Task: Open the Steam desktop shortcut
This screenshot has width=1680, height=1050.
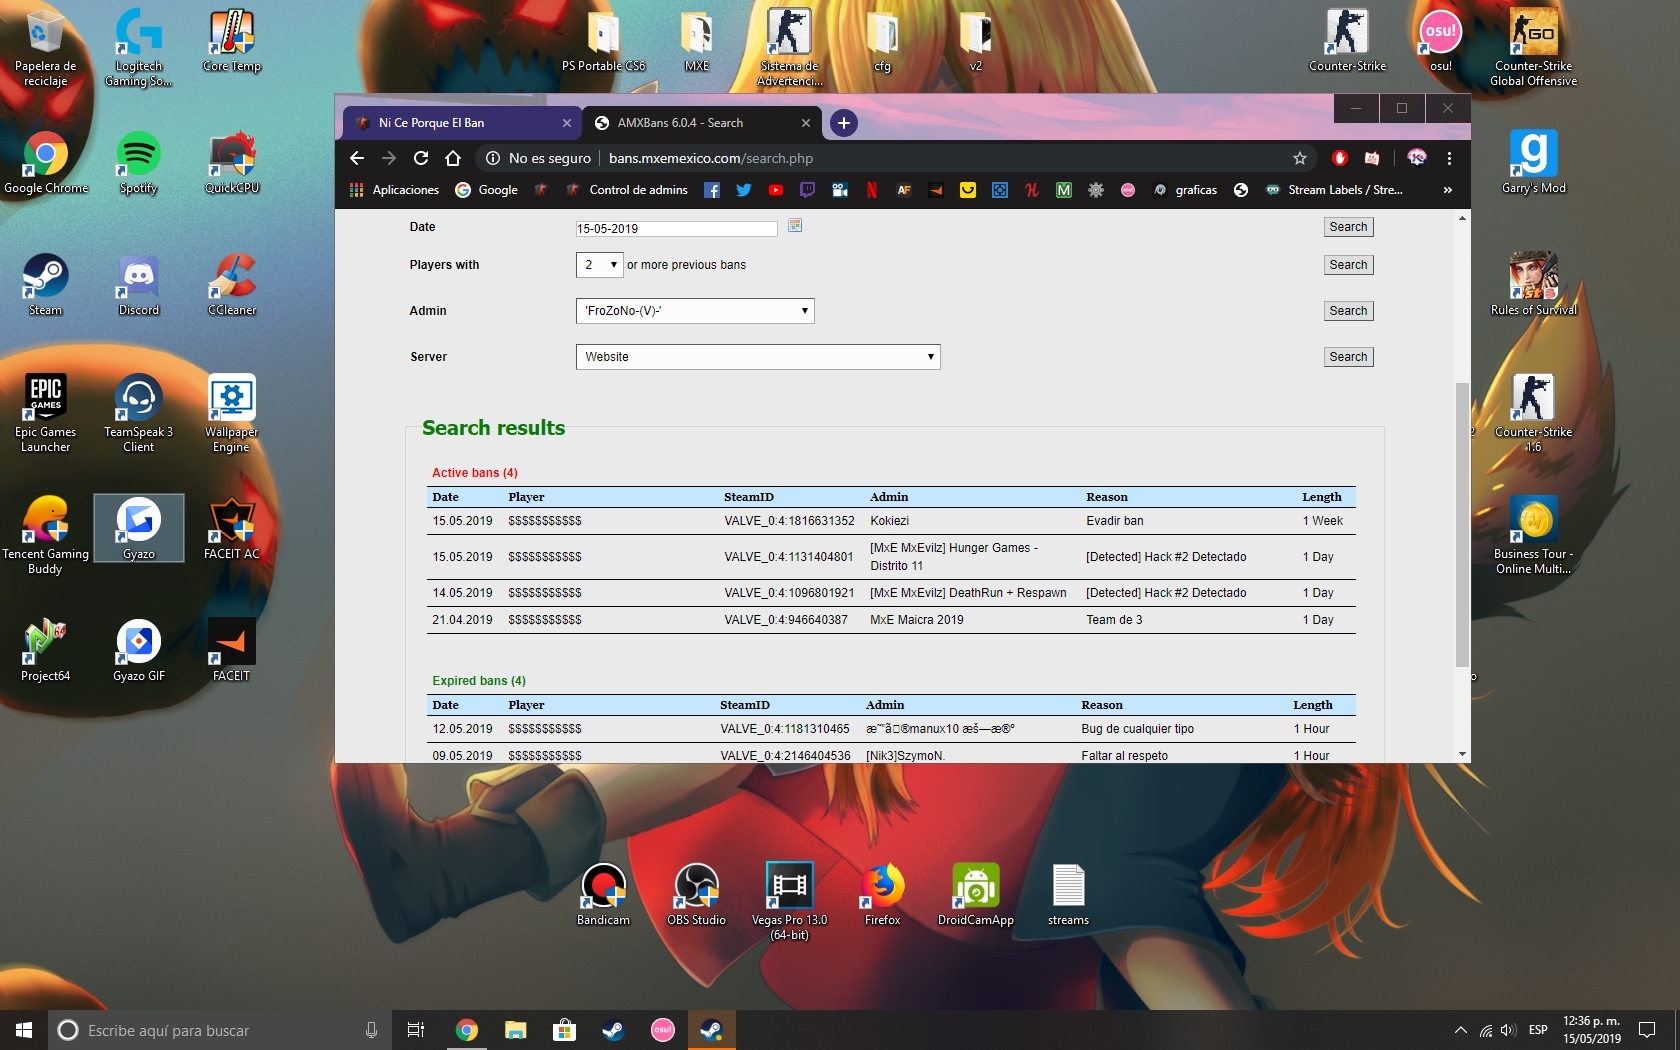Action: [x=45, y=285]
